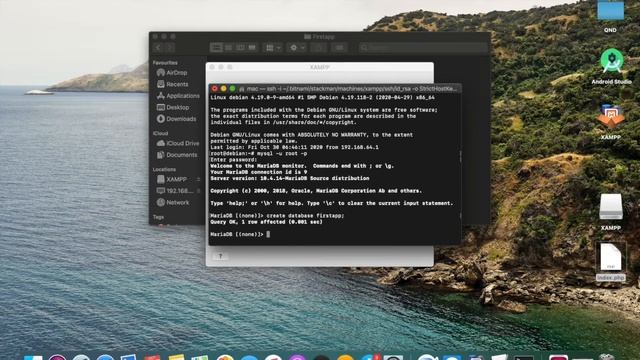Click 'Last login' line in Terminal
The image size is (640, 360).
[294, 147]
